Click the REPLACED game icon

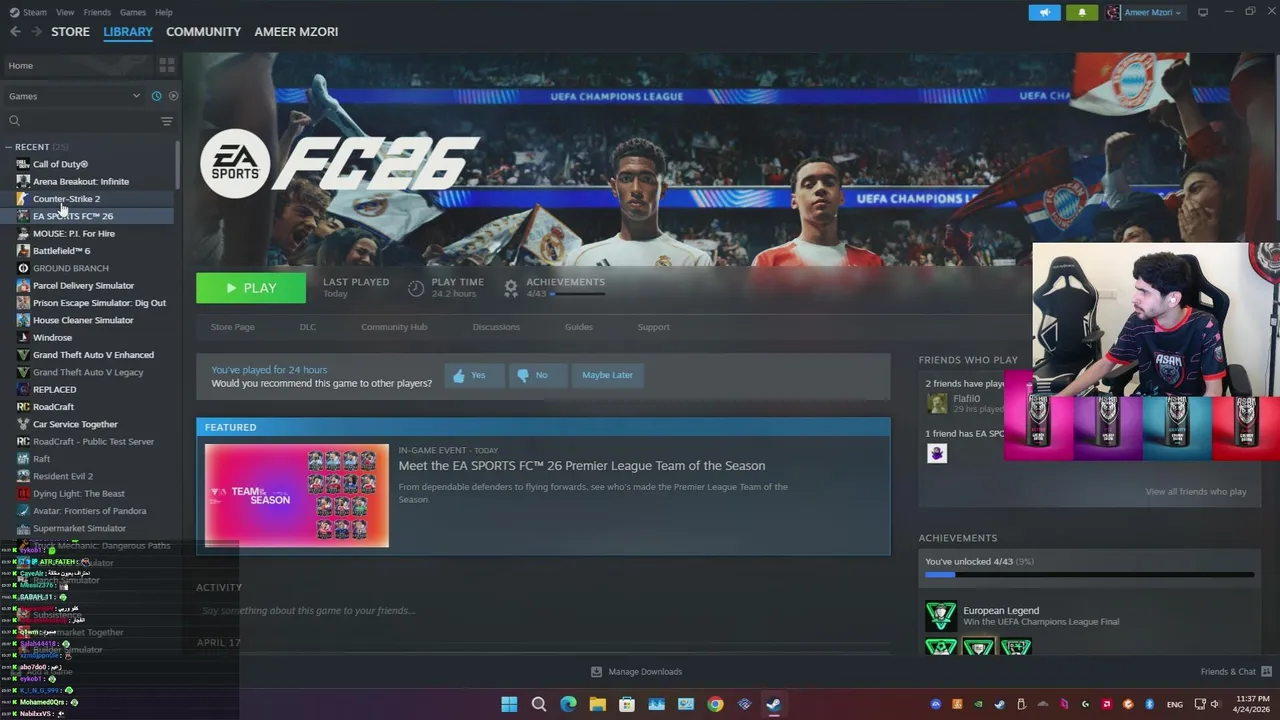(23, 389)
